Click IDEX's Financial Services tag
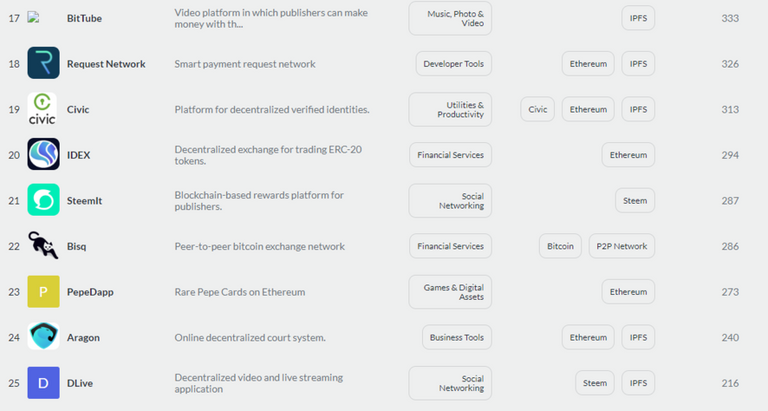The image size is (768, 411). pos(450,155)
